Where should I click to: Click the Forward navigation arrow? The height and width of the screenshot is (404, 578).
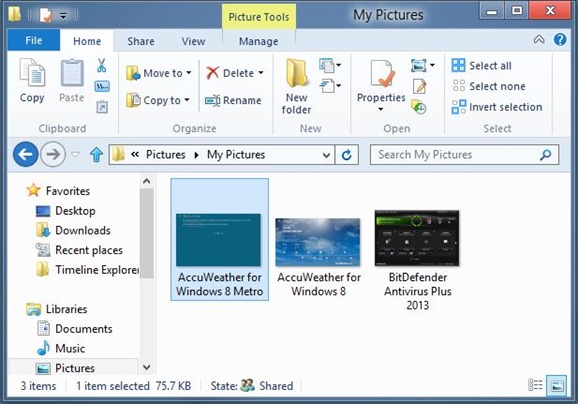[x=53, y=154]
